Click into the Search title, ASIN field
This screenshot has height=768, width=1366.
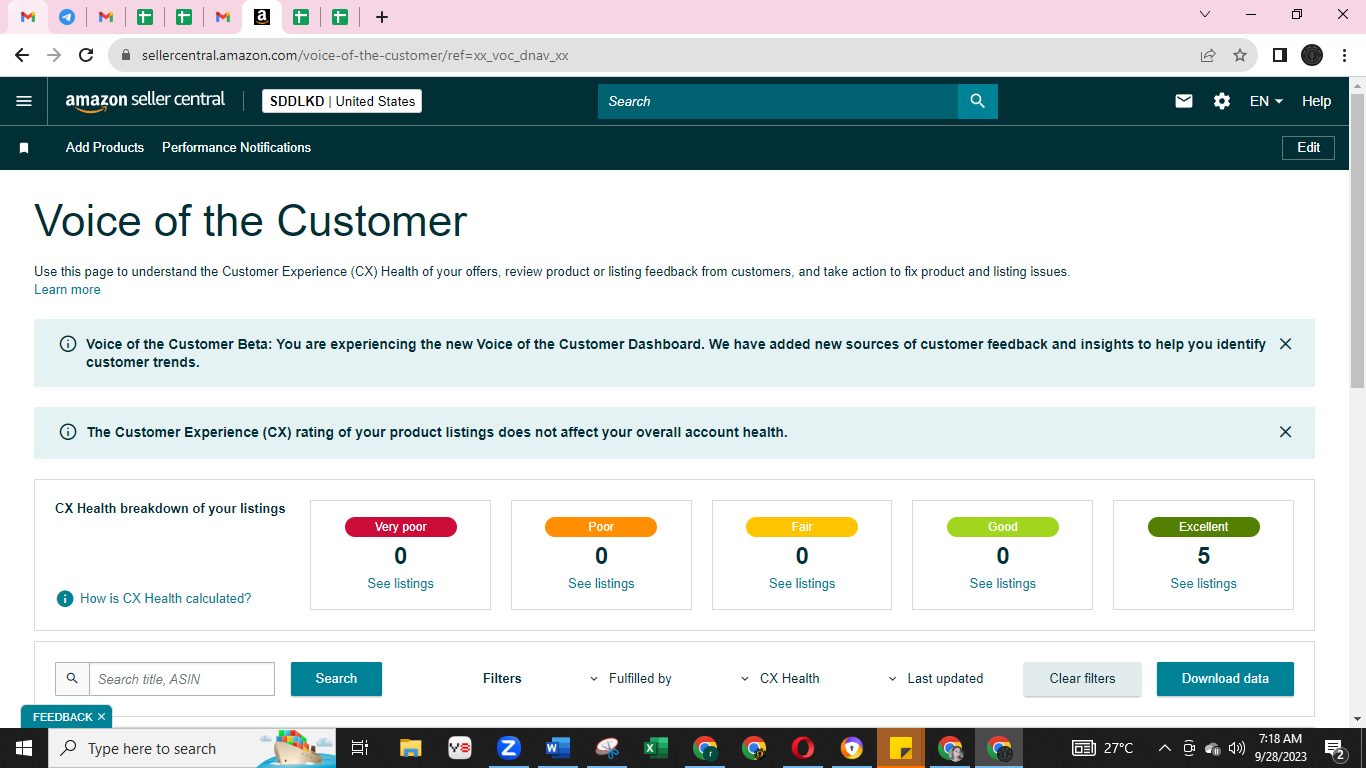pos(182,678)
